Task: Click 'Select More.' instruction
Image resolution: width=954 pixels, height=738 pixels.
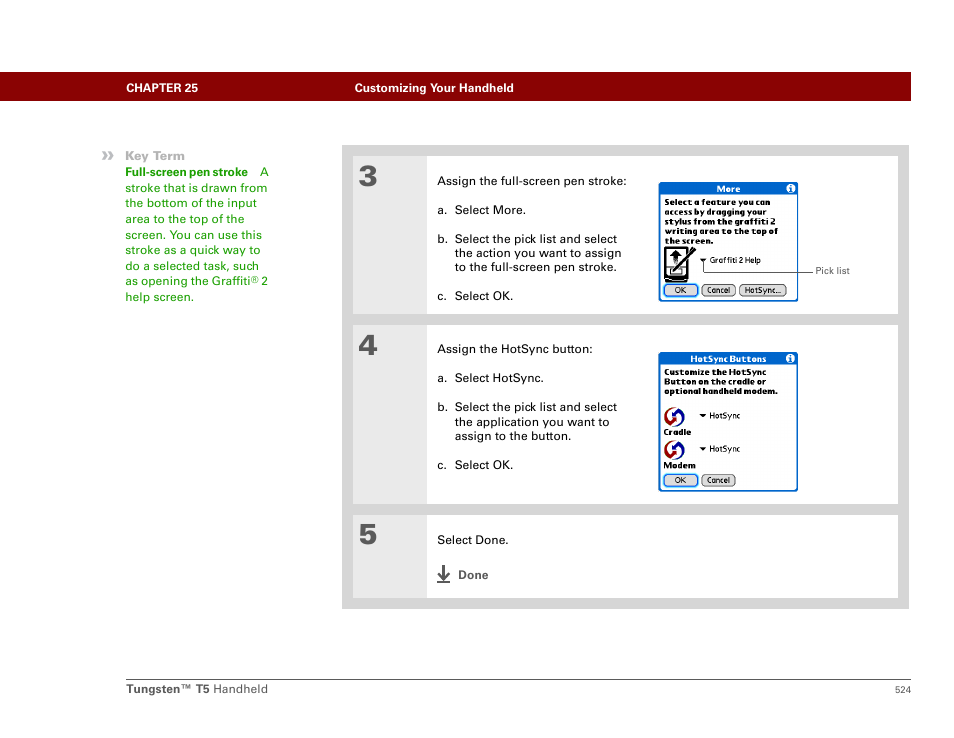Action: [x=490, y=210]
